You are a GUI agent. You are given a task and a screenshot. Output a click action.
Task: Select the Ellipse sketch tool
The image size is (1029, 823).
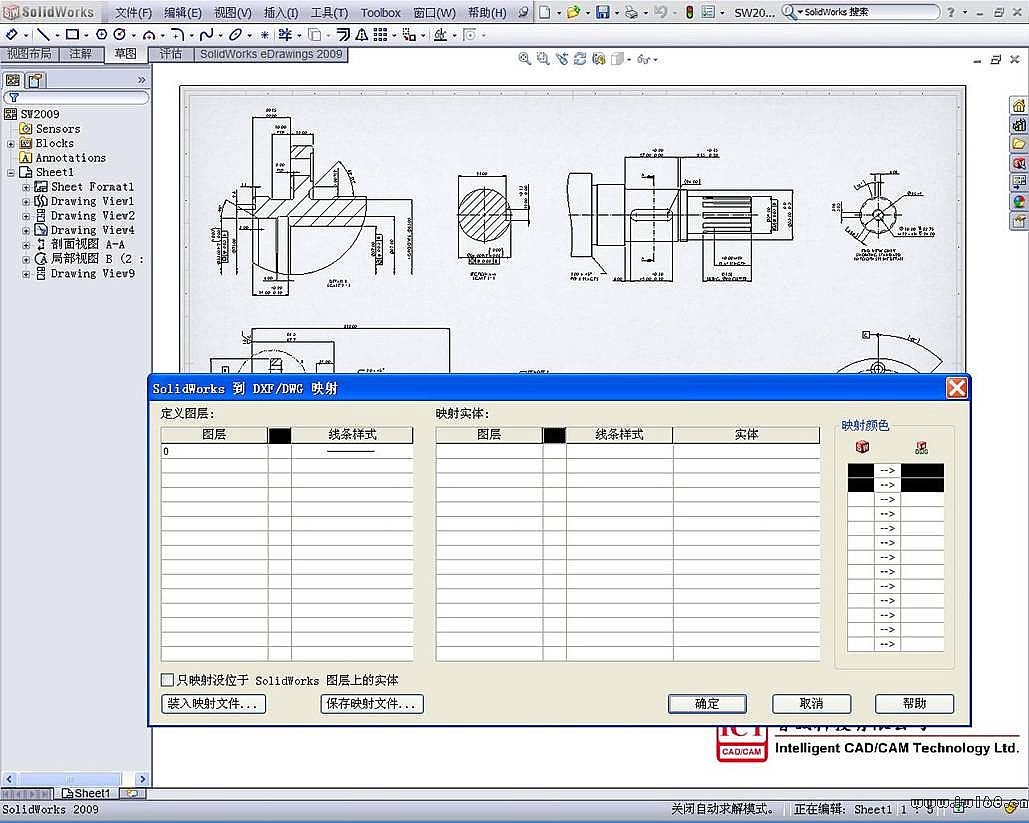236,35
